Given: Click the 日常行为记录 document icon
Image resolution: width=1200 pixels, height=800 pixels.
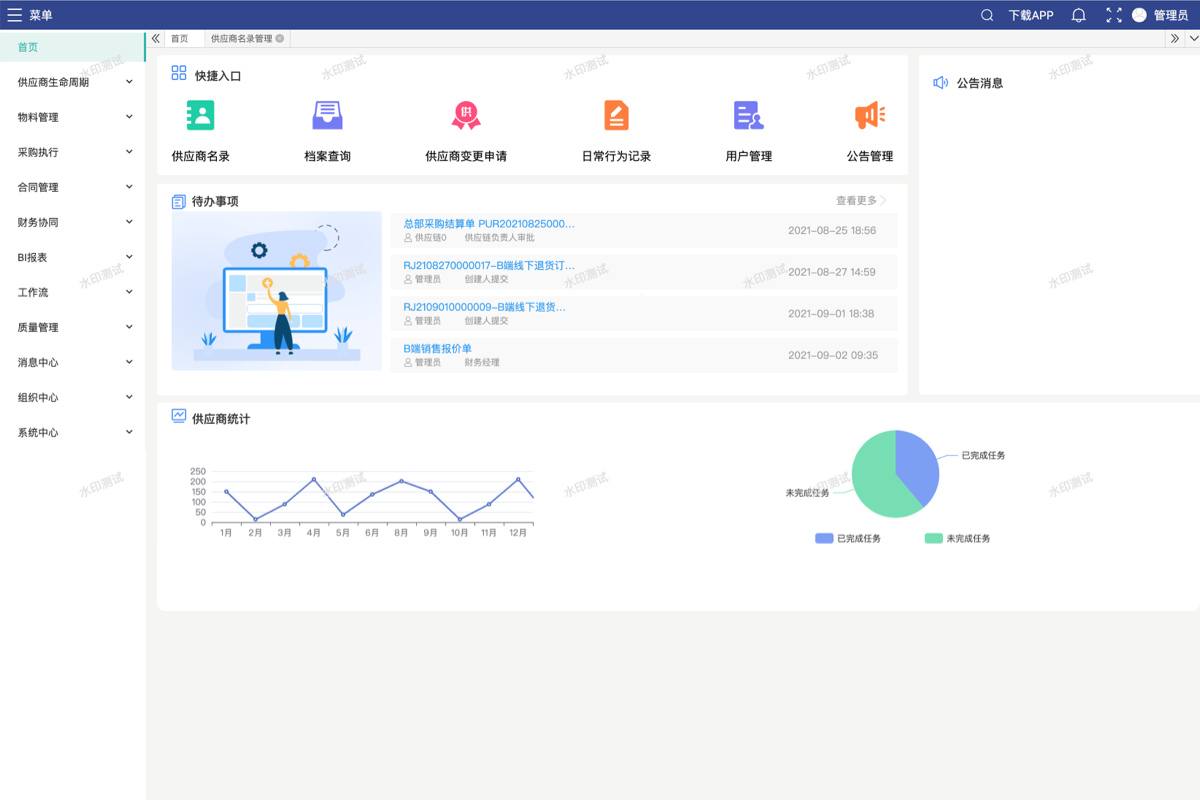Looking at the screenshot, I should pyautogui.click(x=616, y=116).
